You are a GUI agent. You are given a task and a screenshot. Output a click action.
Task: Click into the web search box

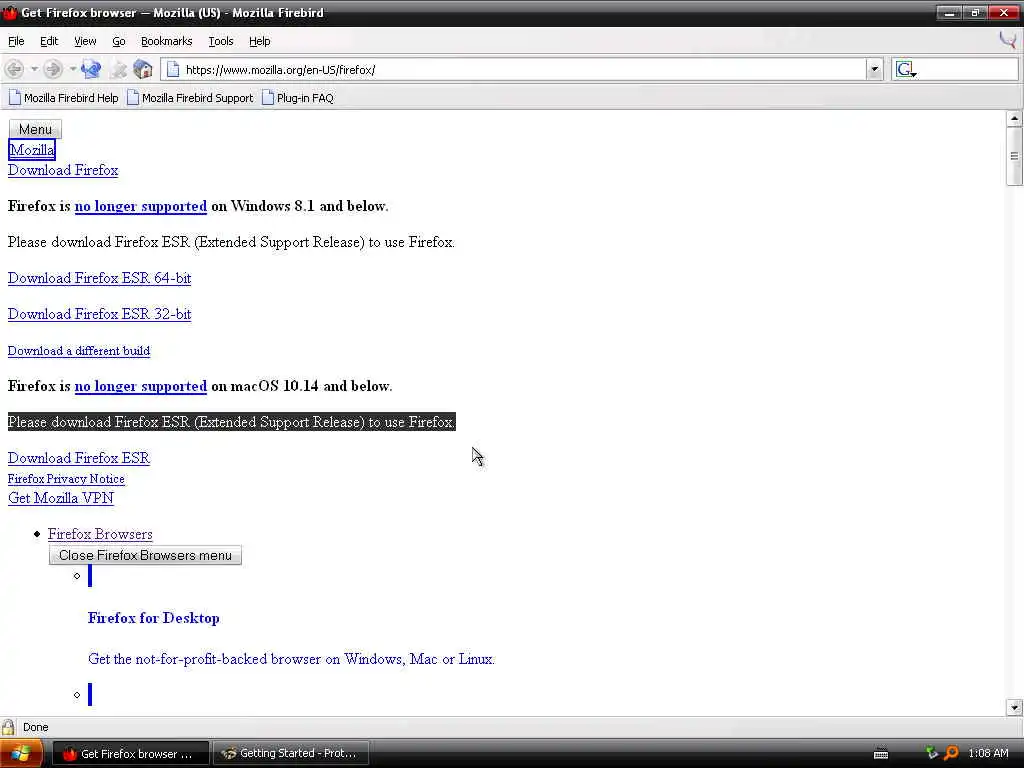[x=967, y=69]
